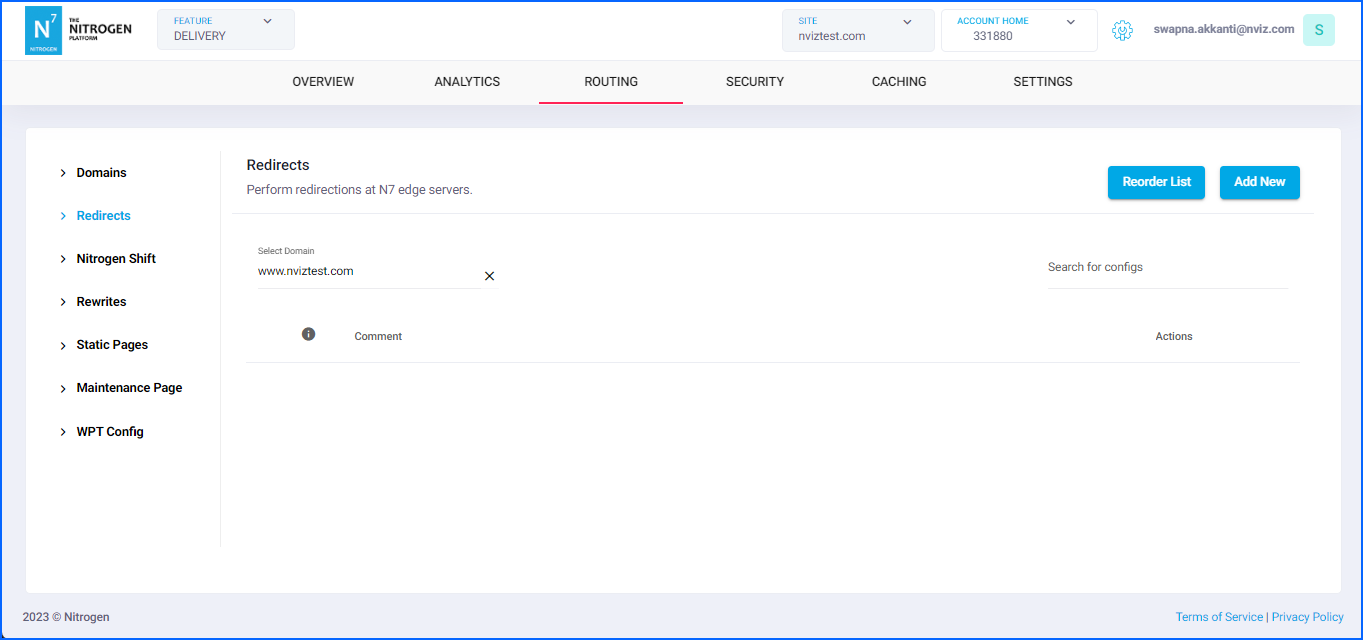Click the Add New button
Viewport: 1363px width, 640px height.
(x=1259, y=182)
